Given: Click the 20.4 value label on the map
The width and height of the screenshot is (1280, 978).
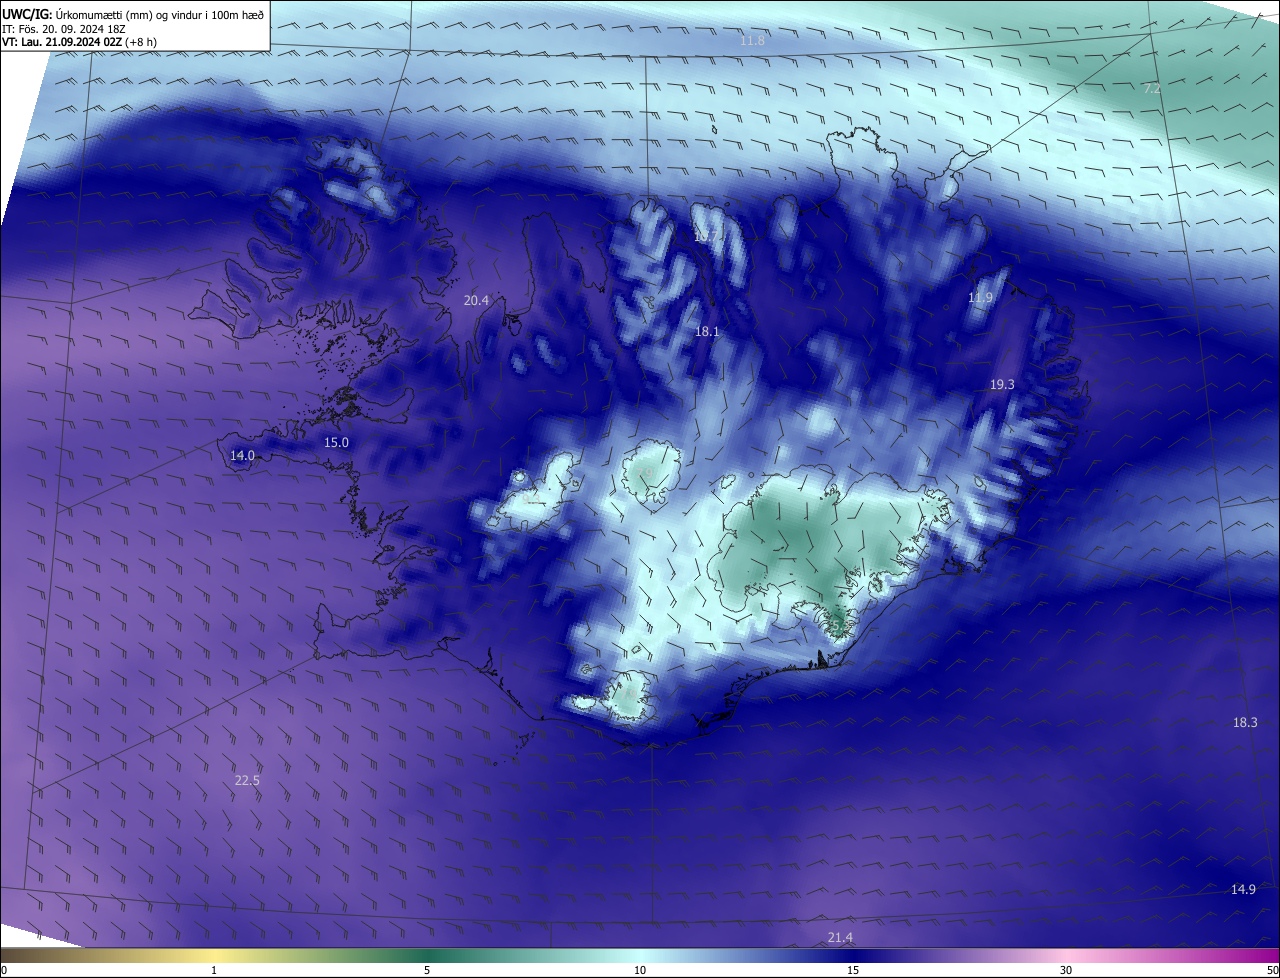Looking at the screenshot, I should coord(476,300).
